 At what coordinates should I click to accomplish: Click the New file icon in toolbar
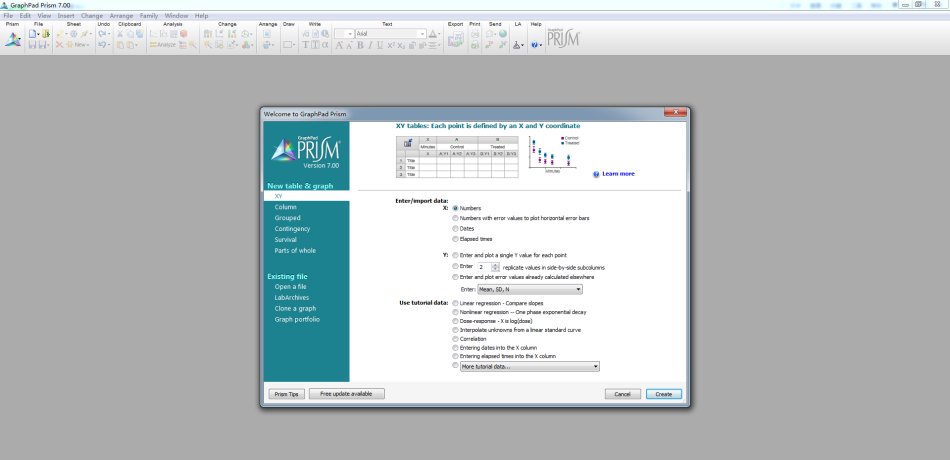[32, 34]
